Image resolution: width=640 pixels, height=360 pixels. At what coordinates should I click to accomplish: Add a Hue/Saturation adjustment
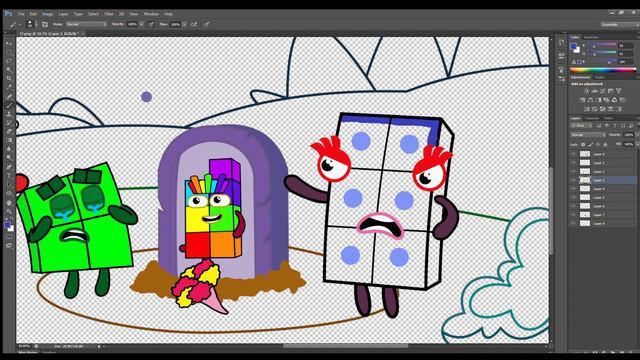pyautogui.click(x=582, y=100)
